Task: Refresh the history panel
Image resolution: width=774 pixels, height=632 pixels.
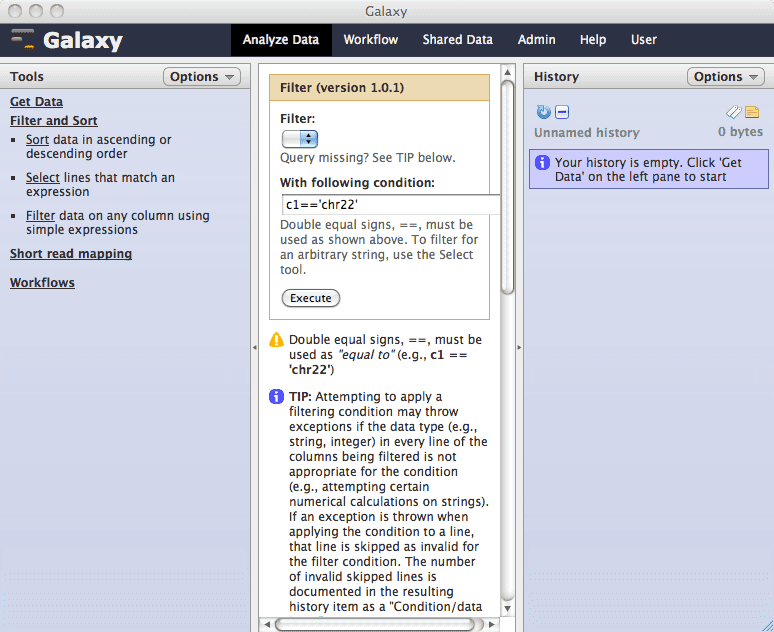Action: click(544, 112)
